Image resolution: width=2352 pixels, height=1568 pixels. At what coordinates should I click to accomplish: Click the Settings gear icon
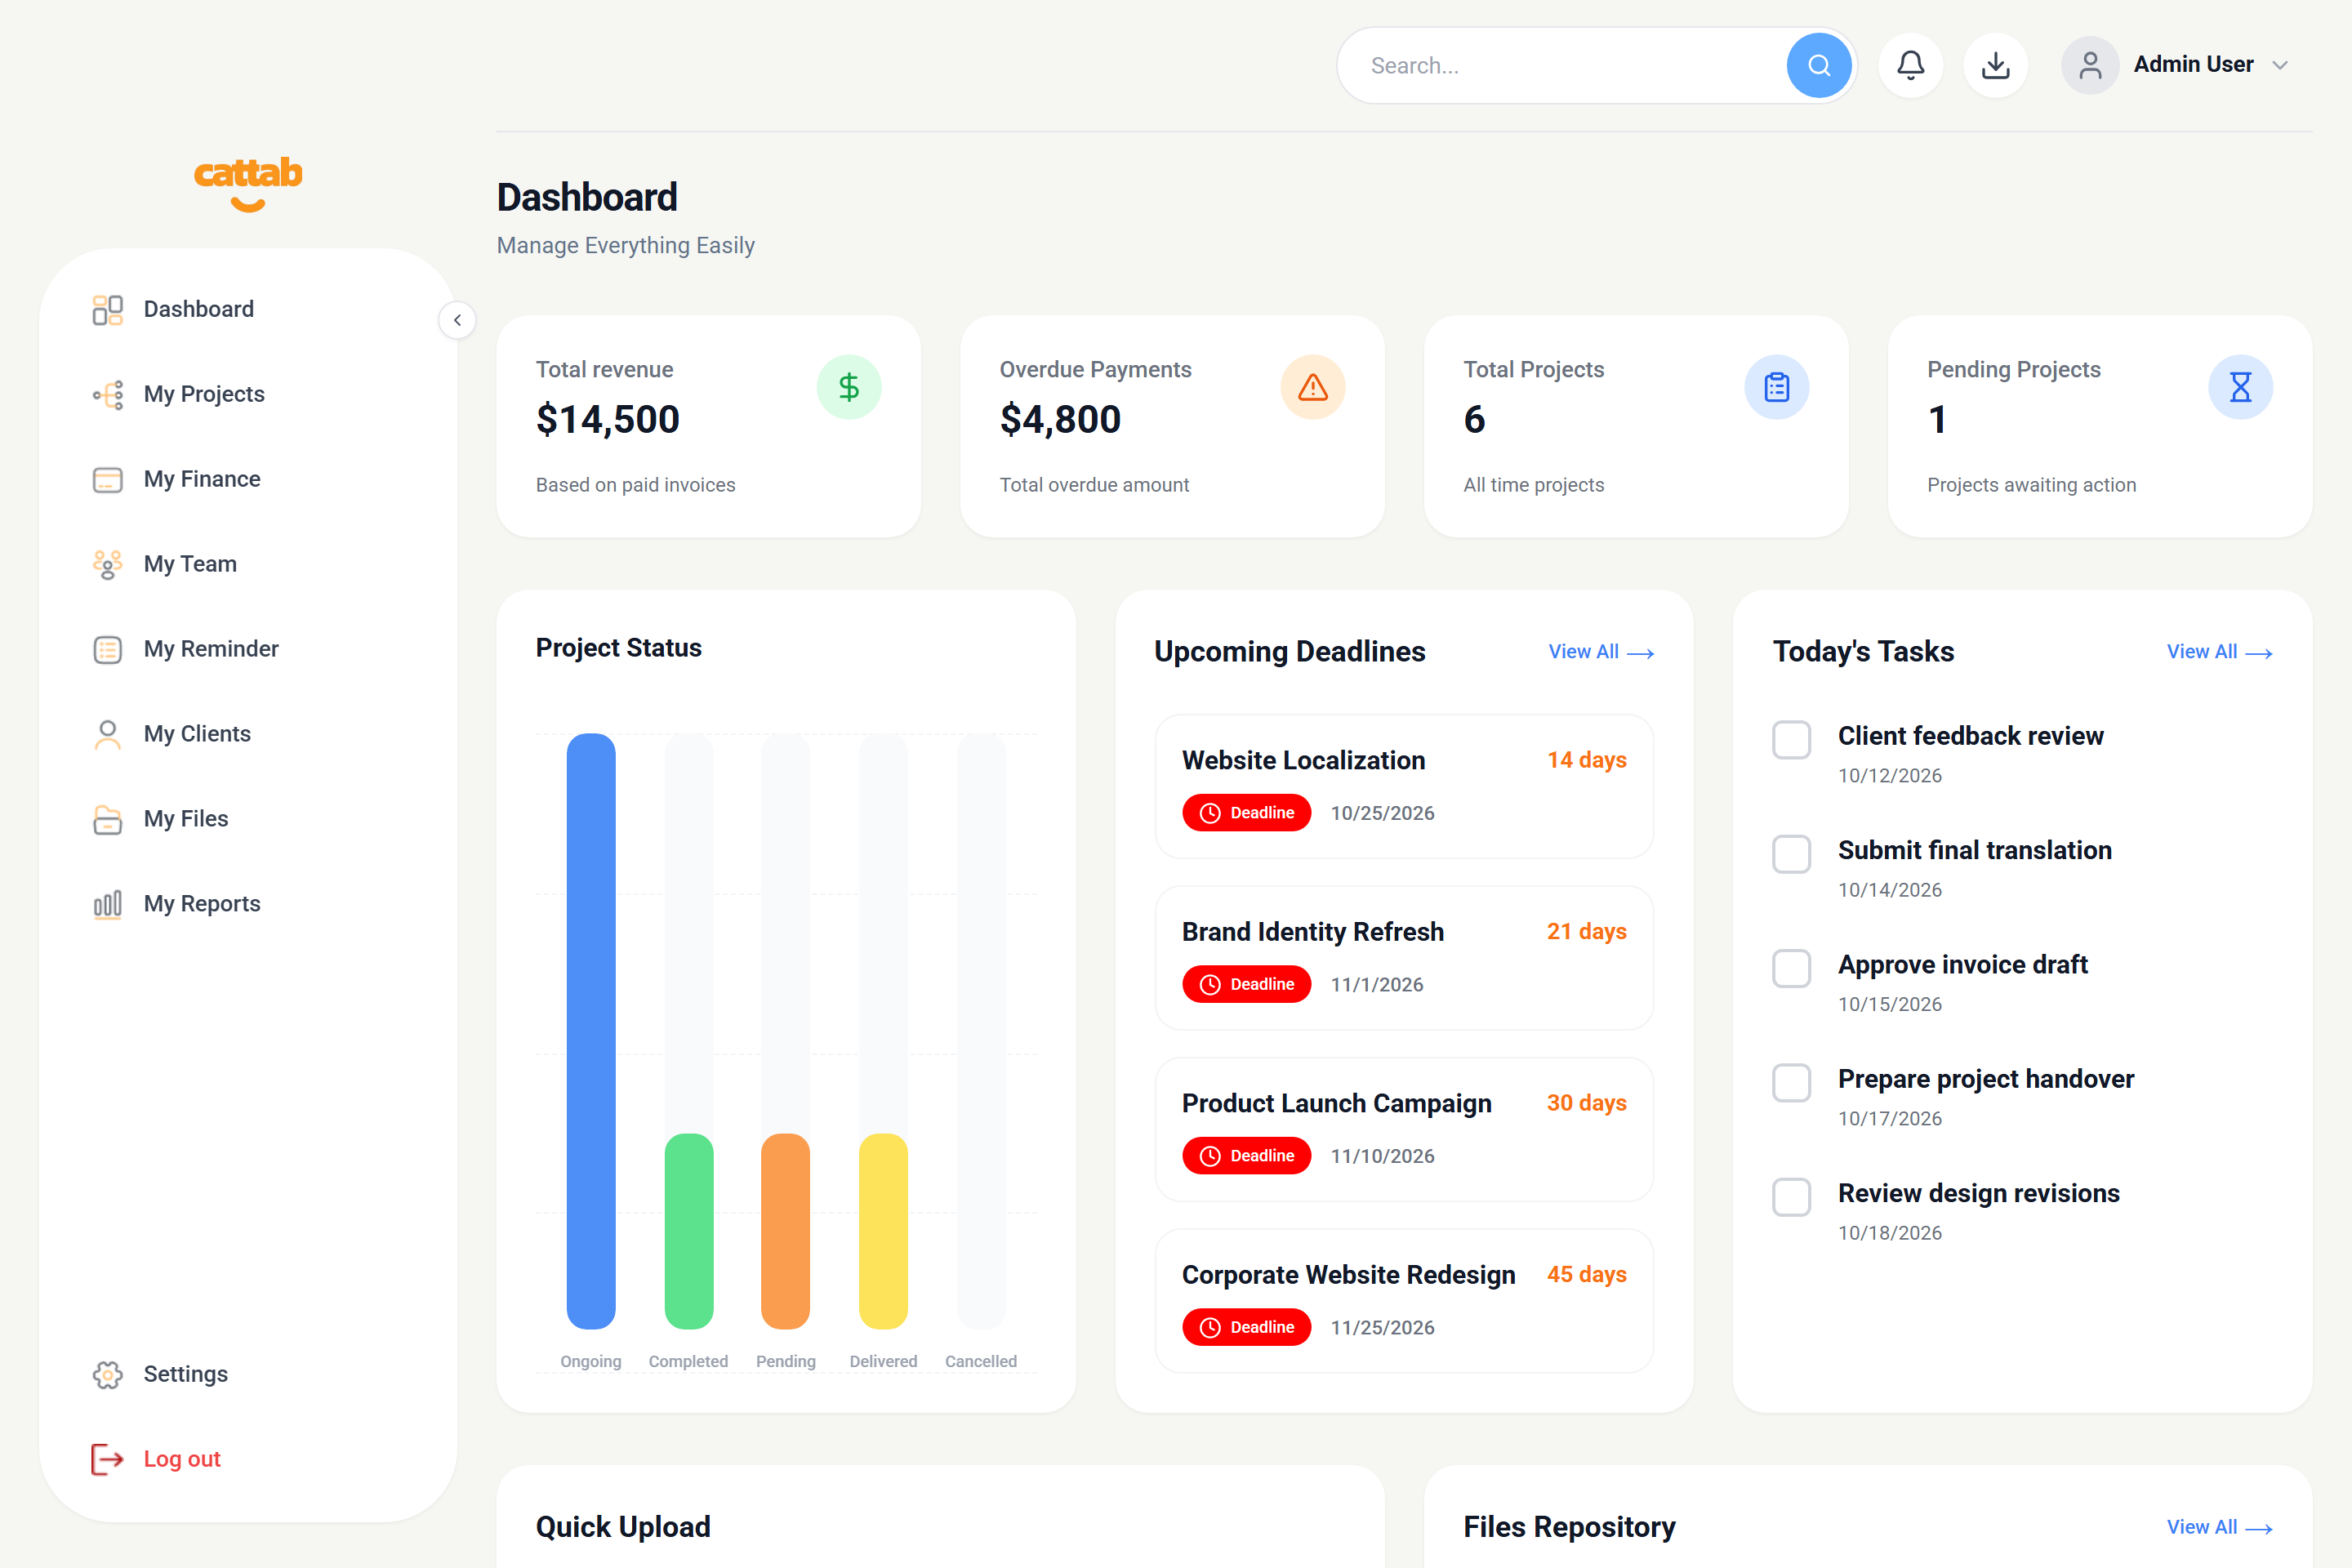107,1374
